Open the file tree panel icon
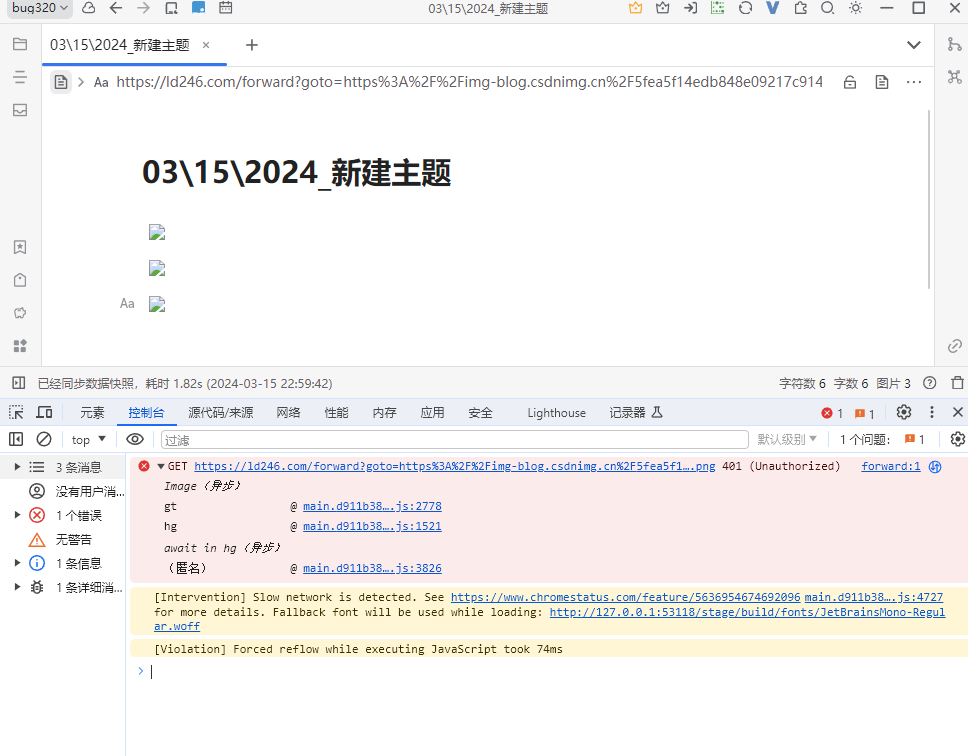This screenshot has height=756, width=968. [x=20, y=44]
